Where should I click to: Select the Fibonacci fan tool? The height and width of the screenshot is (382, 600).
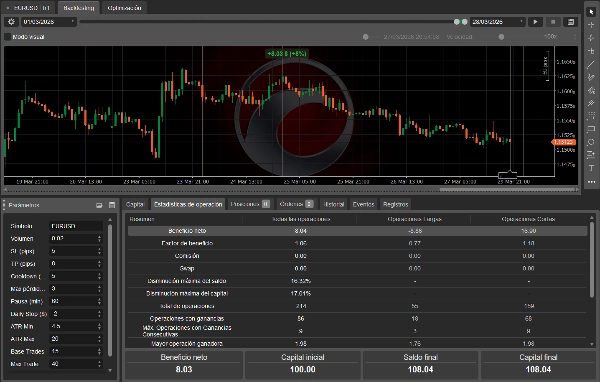[591, 90]
